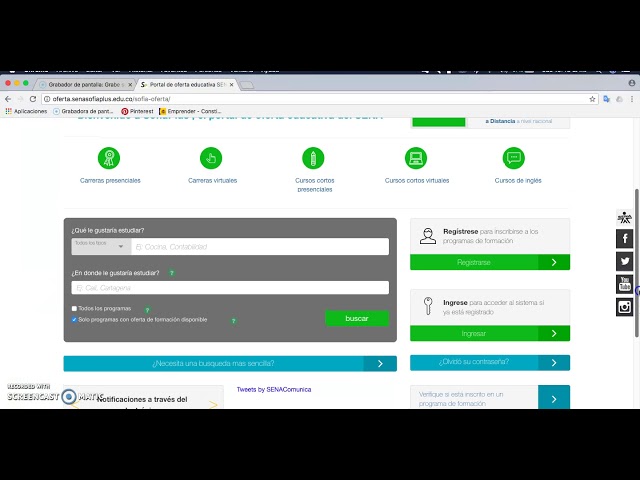Reload the page with the refresh icon
640x480 pixels.
33,99
